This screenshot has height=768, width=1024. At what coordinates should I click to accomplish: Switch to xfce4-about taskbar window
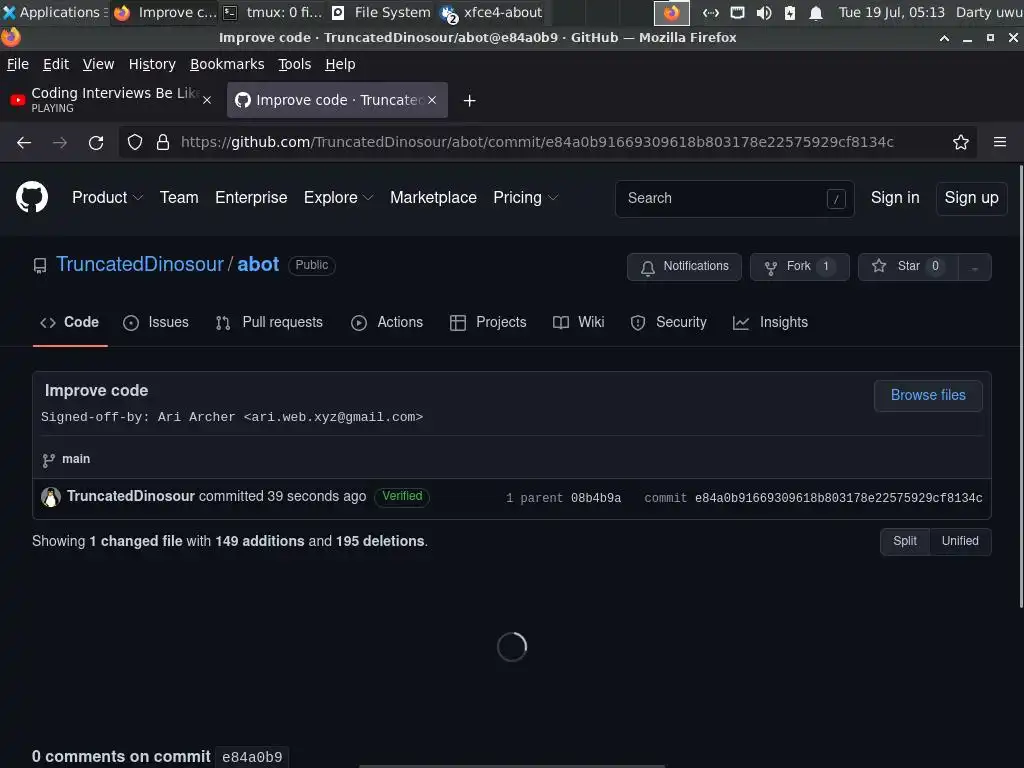[492, 12]
